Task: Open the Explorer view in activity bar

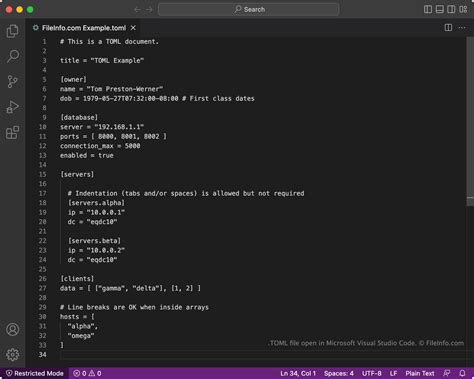Action: (13, 31)
